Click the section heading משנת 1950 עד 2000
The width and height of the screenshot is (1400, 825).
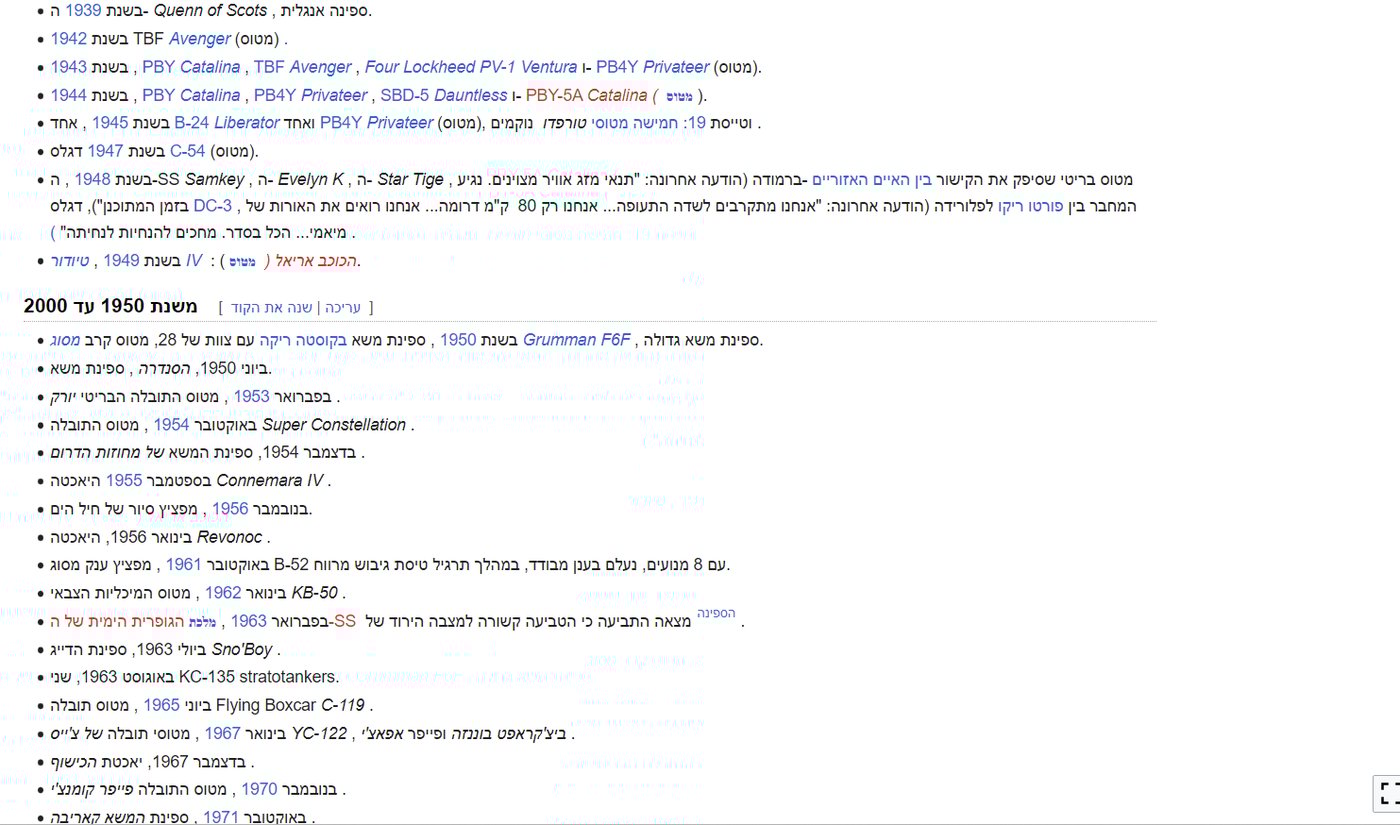[111, 306]
